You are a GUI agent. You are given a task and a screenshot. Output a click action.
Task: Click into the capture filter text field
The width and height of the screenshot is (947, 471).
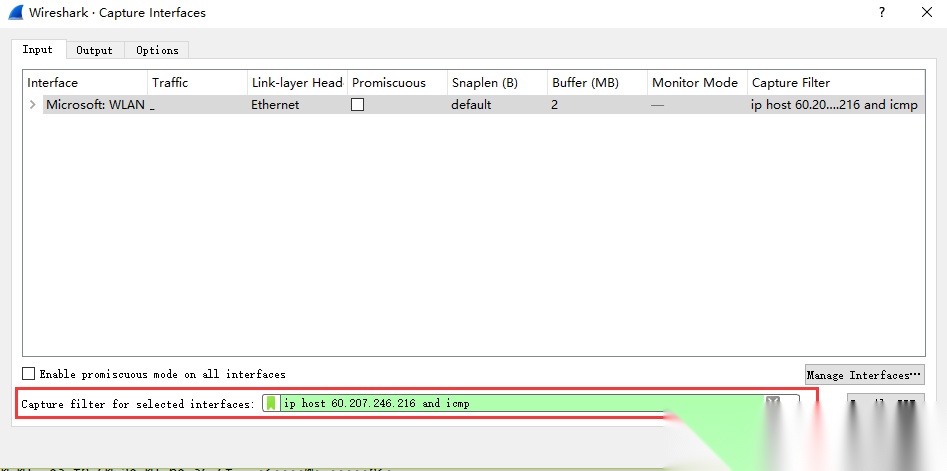click(522, 403)
